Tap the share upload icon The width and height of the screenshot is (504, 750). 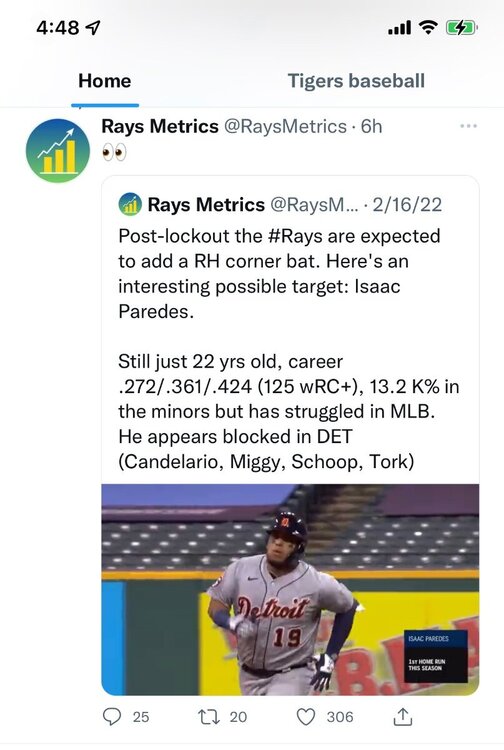403,716
